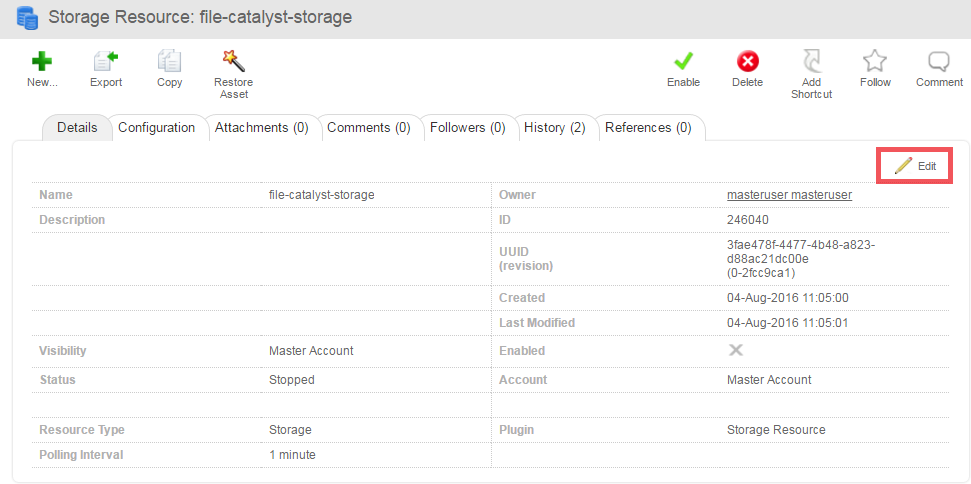This screenshot has width=971, height=484.
Task: Switch to the Configuration tab
Action: [156, 127]
